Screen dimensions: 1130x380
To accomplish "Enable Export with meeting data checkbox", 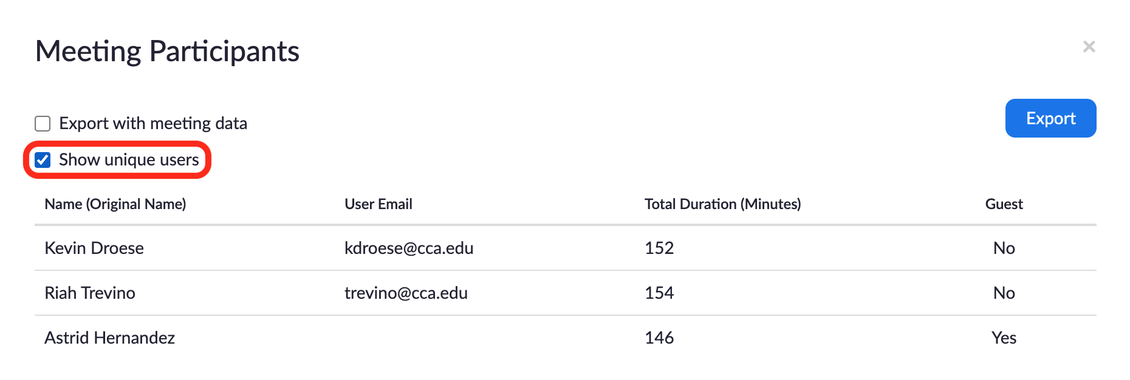I will [43, 123].
